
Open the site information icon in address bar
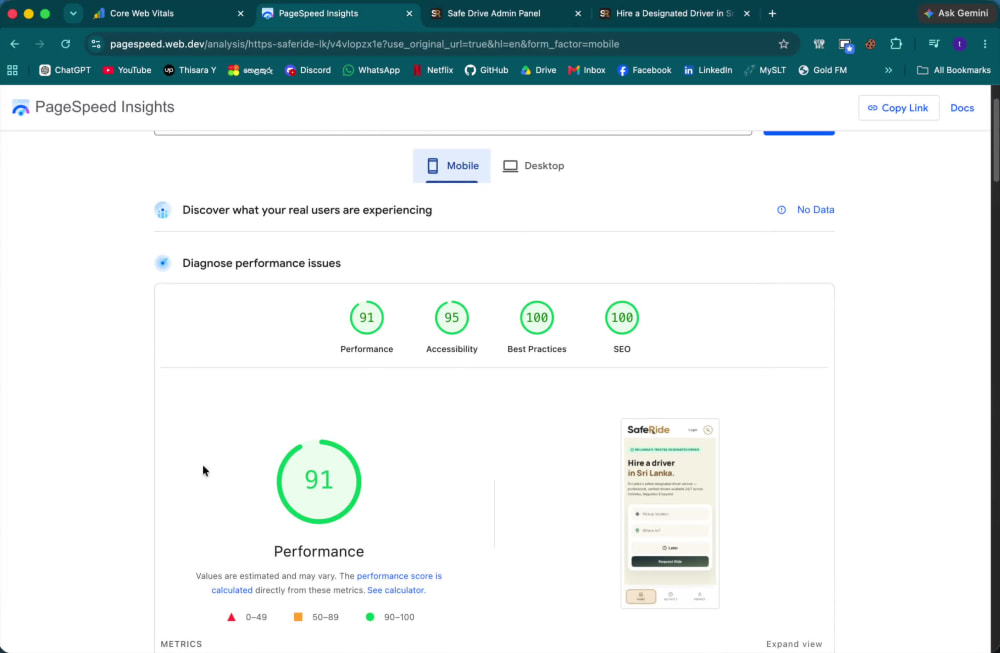pos(96,44)
